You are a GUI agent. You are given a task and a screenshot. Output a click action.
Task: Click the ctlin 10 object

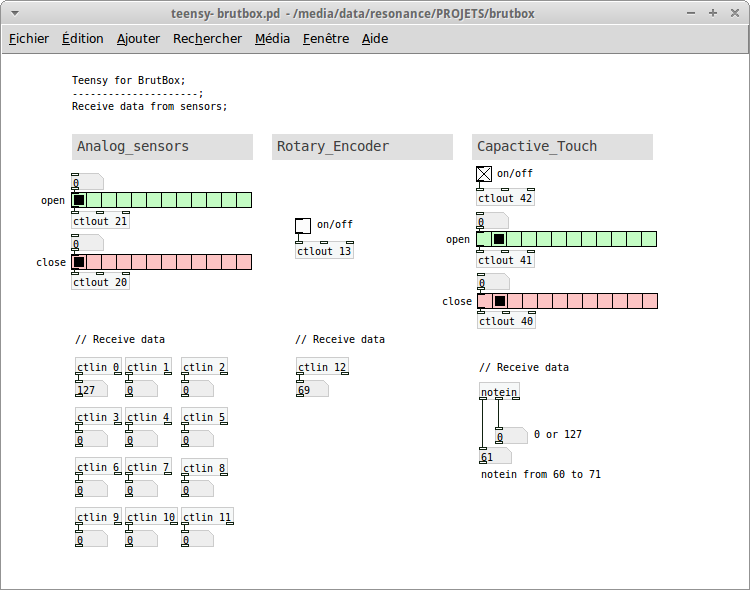click(151, 517)
